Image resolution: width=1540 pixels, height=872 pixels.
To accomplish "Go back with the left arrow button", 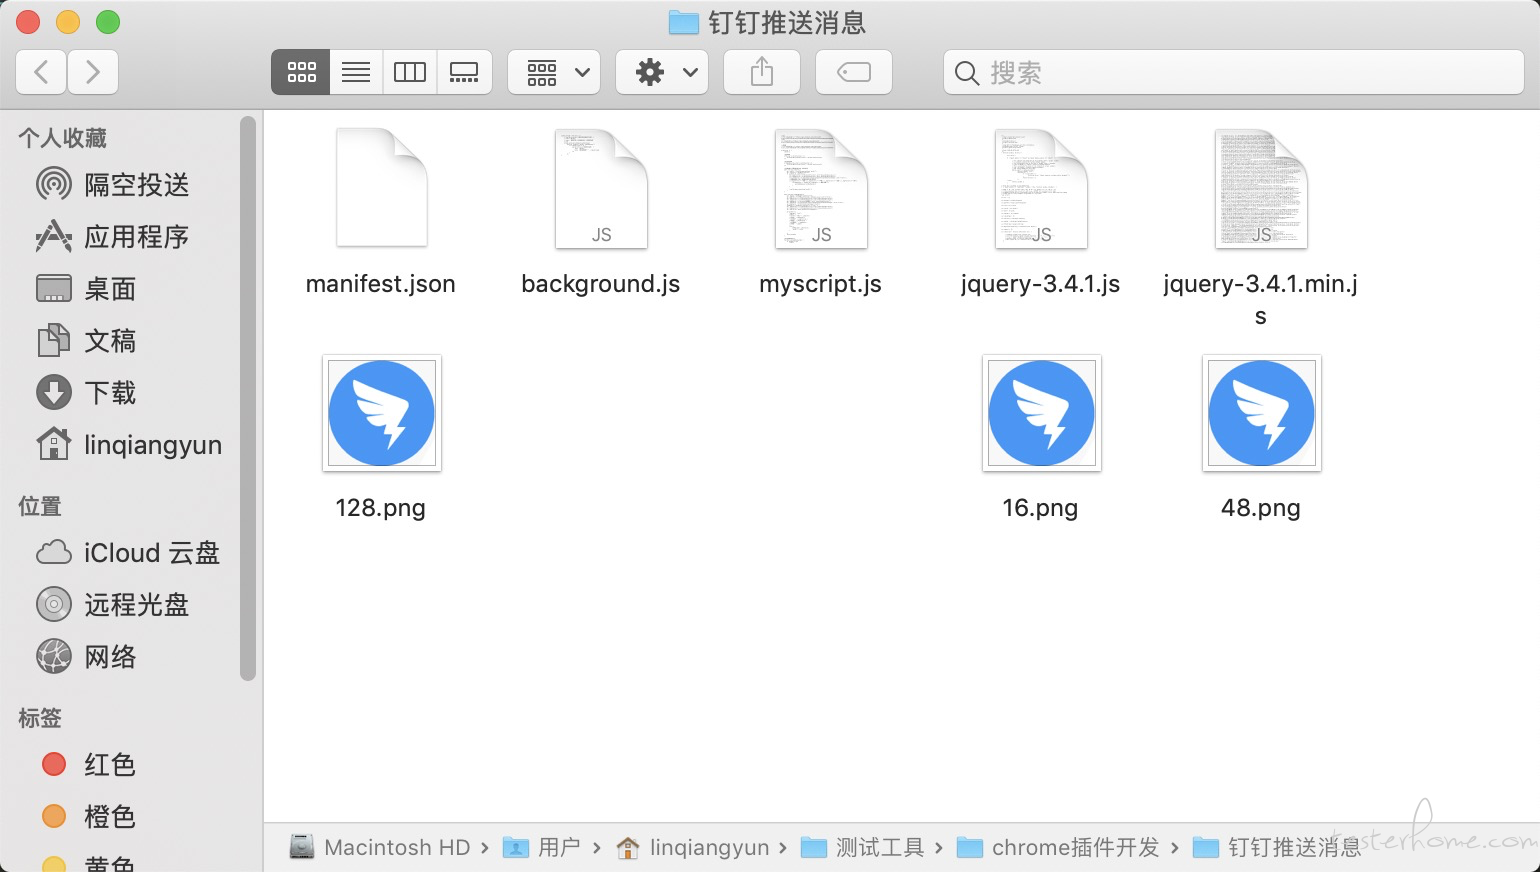I will (x=41, y=72).
